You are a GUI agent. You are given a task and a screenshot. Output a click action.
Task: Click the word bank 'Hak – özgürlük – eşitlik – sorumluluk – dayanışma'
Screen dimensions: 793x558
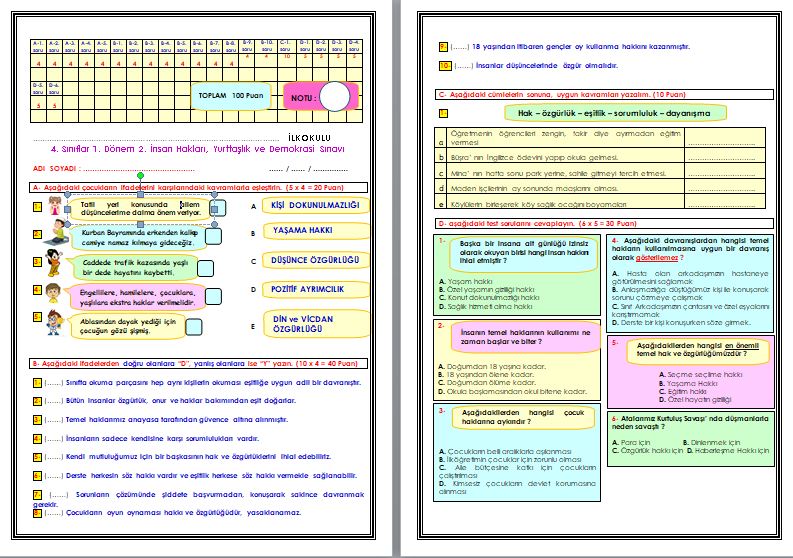614,113
